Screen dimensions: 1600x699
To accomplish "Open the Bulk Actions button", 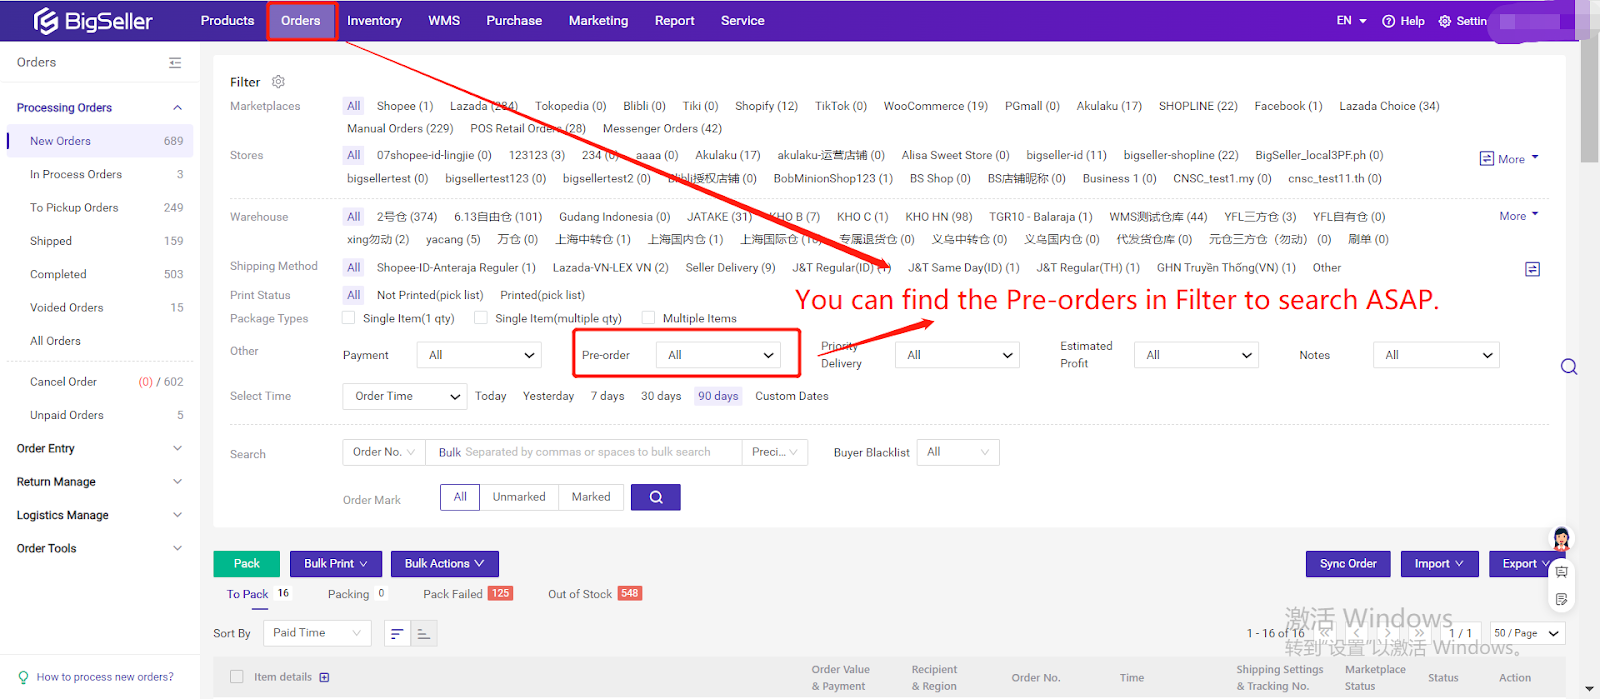I will (x=445, y=564).
